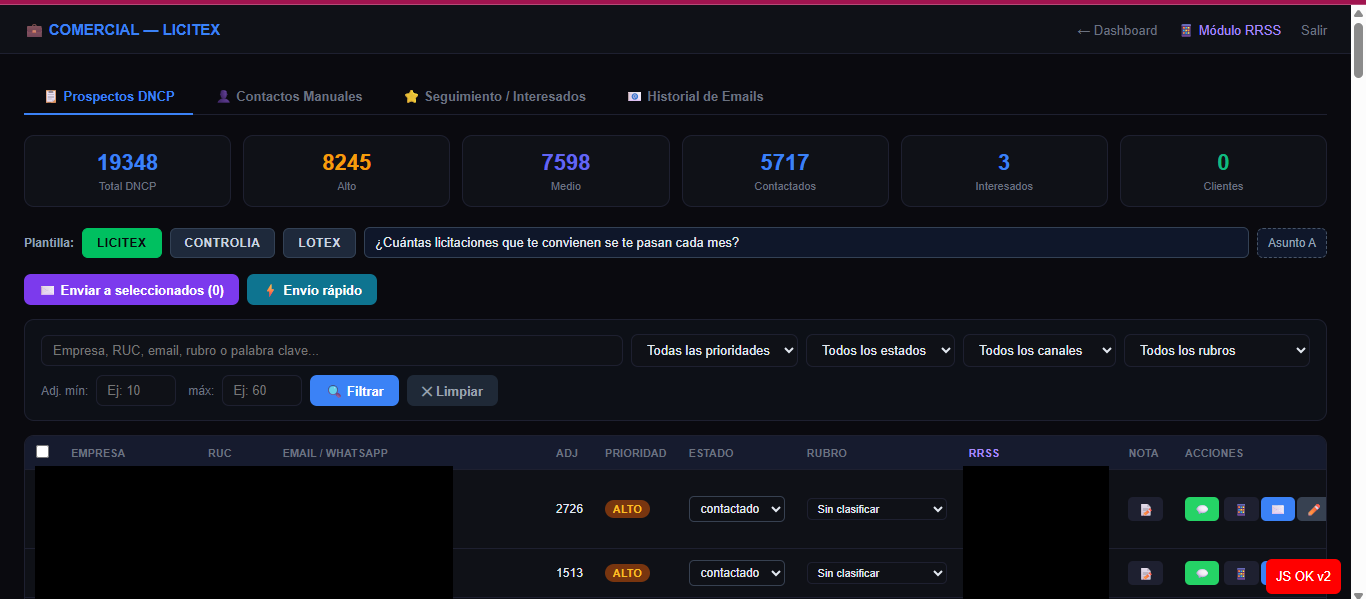
Task: Click the 8245 Alto stat card
Action: (x=346, y=171)
